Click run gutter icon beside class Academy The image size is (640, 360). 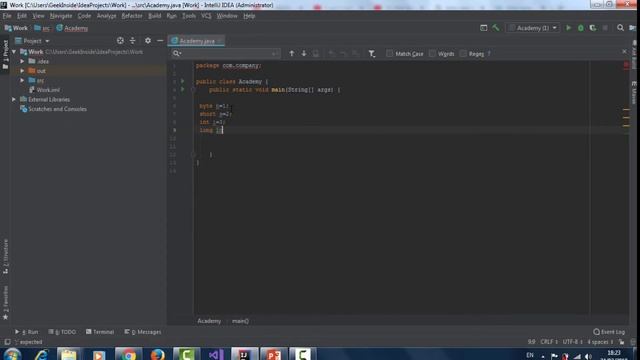coord(182,81)
